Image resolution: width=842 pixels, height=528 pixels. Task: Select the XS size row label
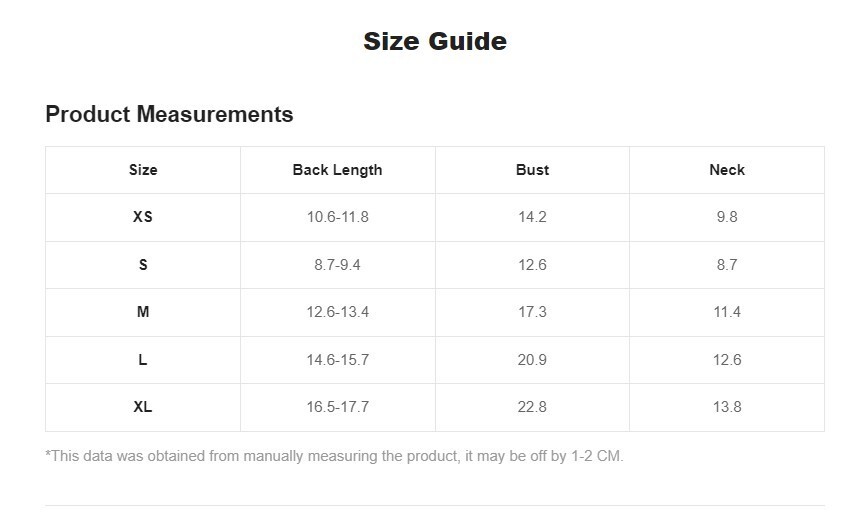[143, 217]
